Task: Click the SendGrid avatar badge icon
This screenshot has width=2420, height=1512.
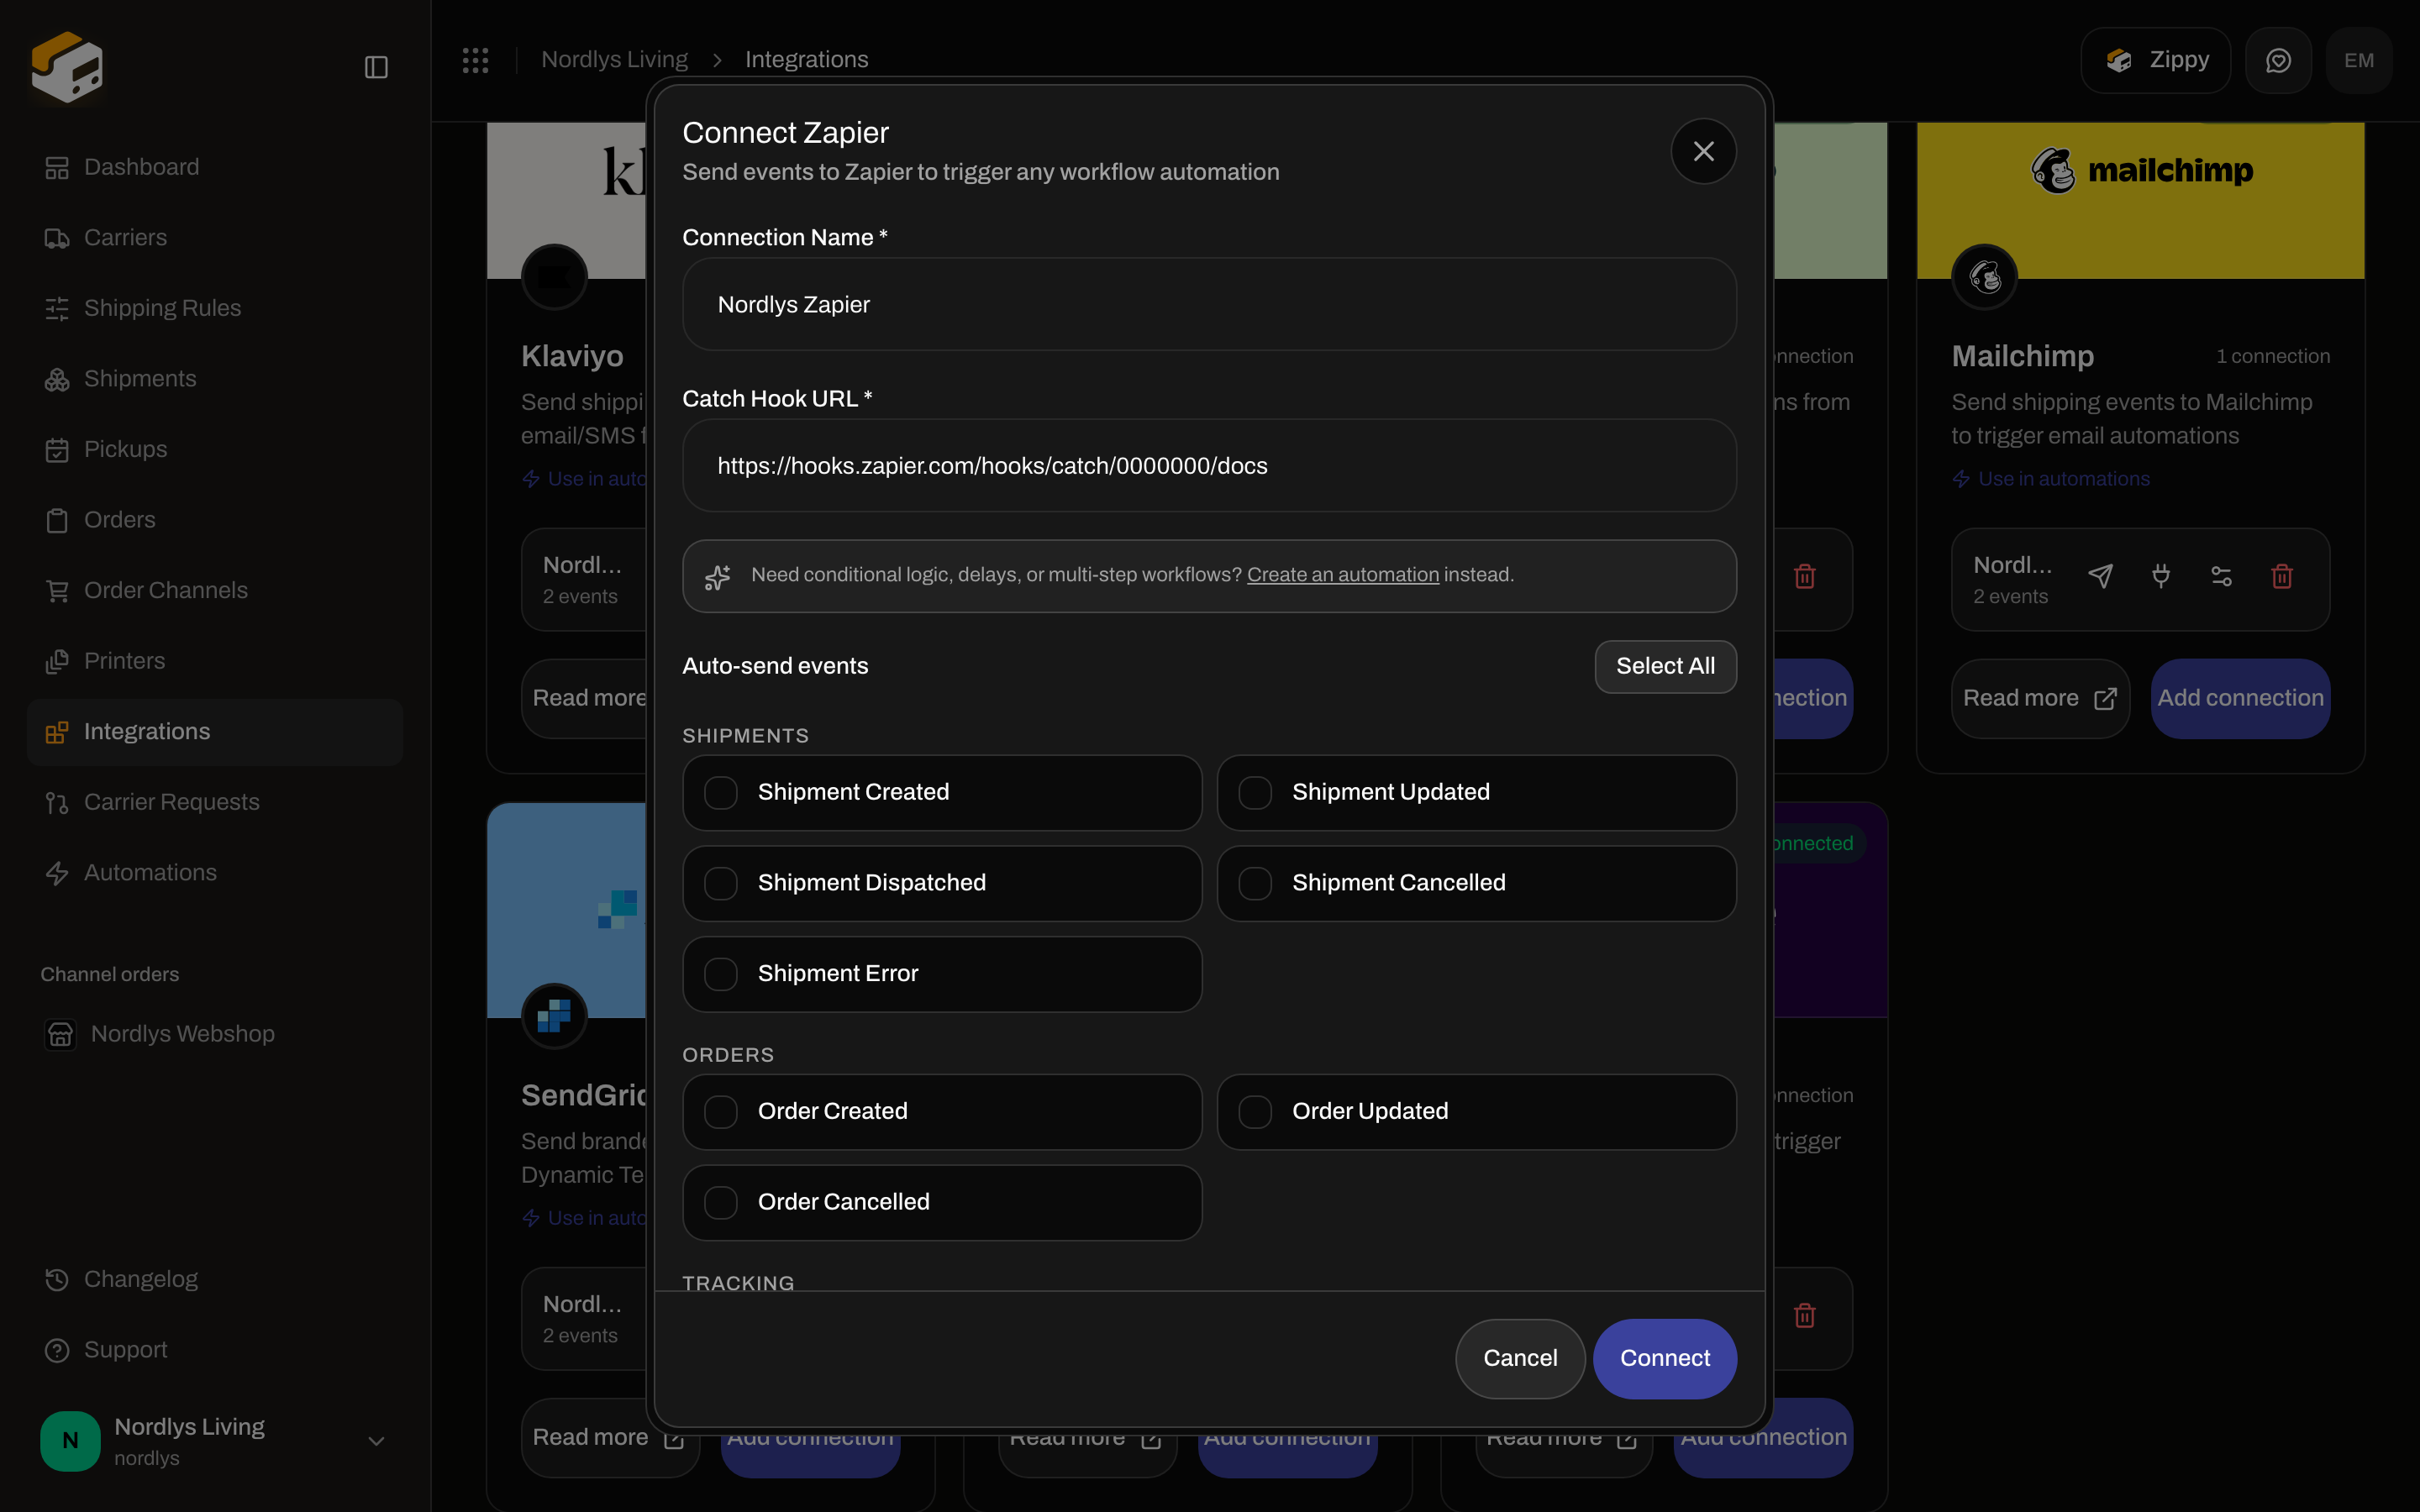Action: point(554,1016)
